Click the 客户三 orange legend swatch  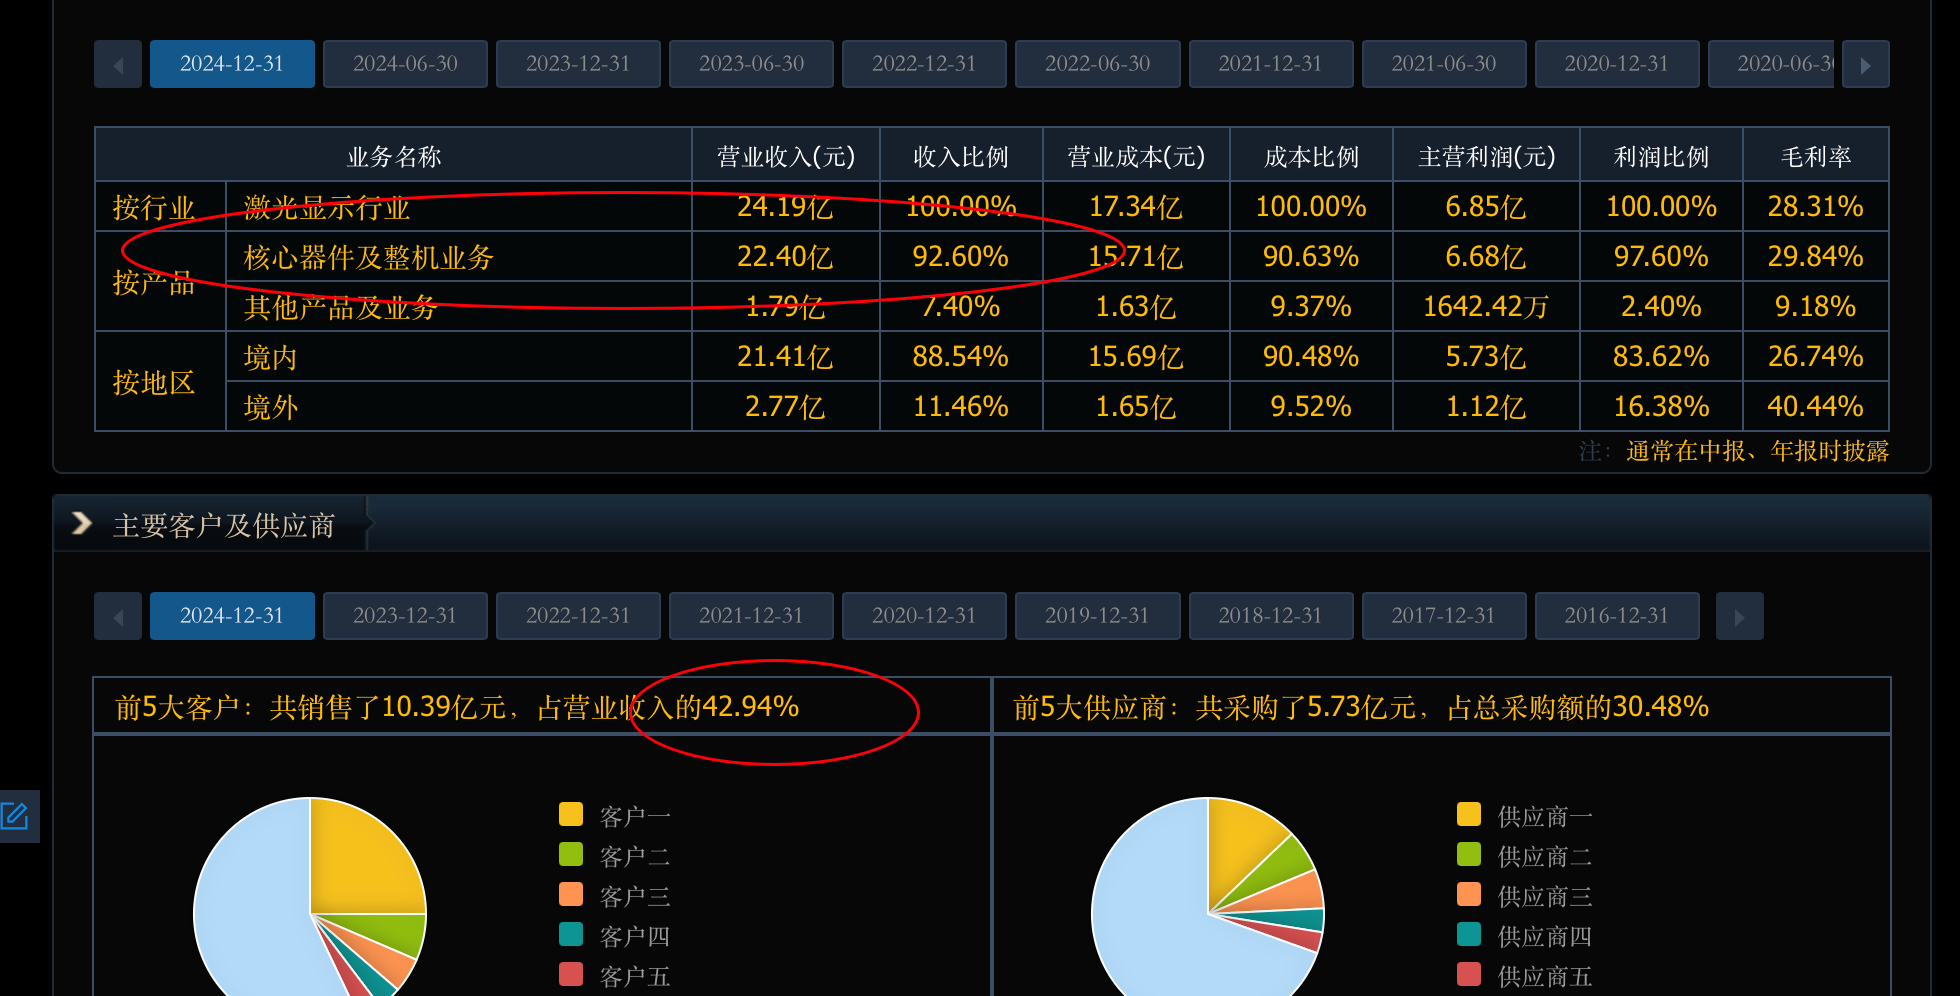(571, 894)
